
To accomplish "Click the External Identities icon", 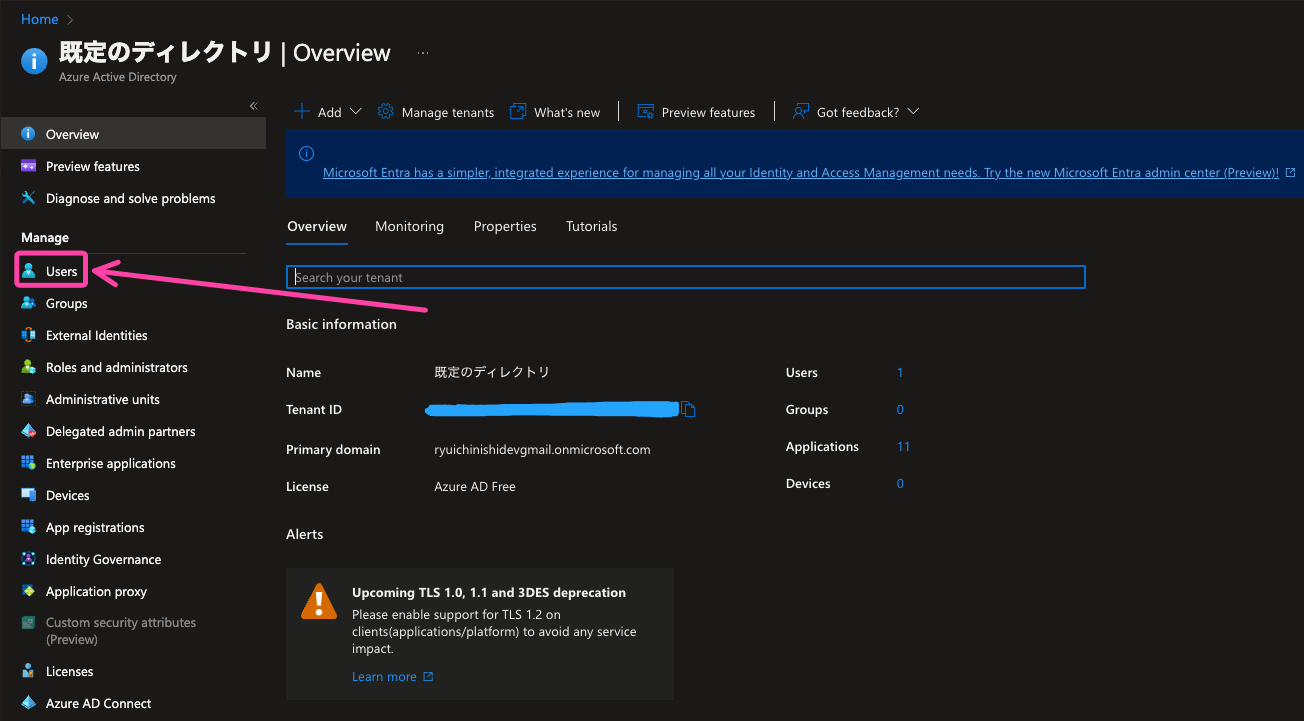I will click(x=28, y=335).
